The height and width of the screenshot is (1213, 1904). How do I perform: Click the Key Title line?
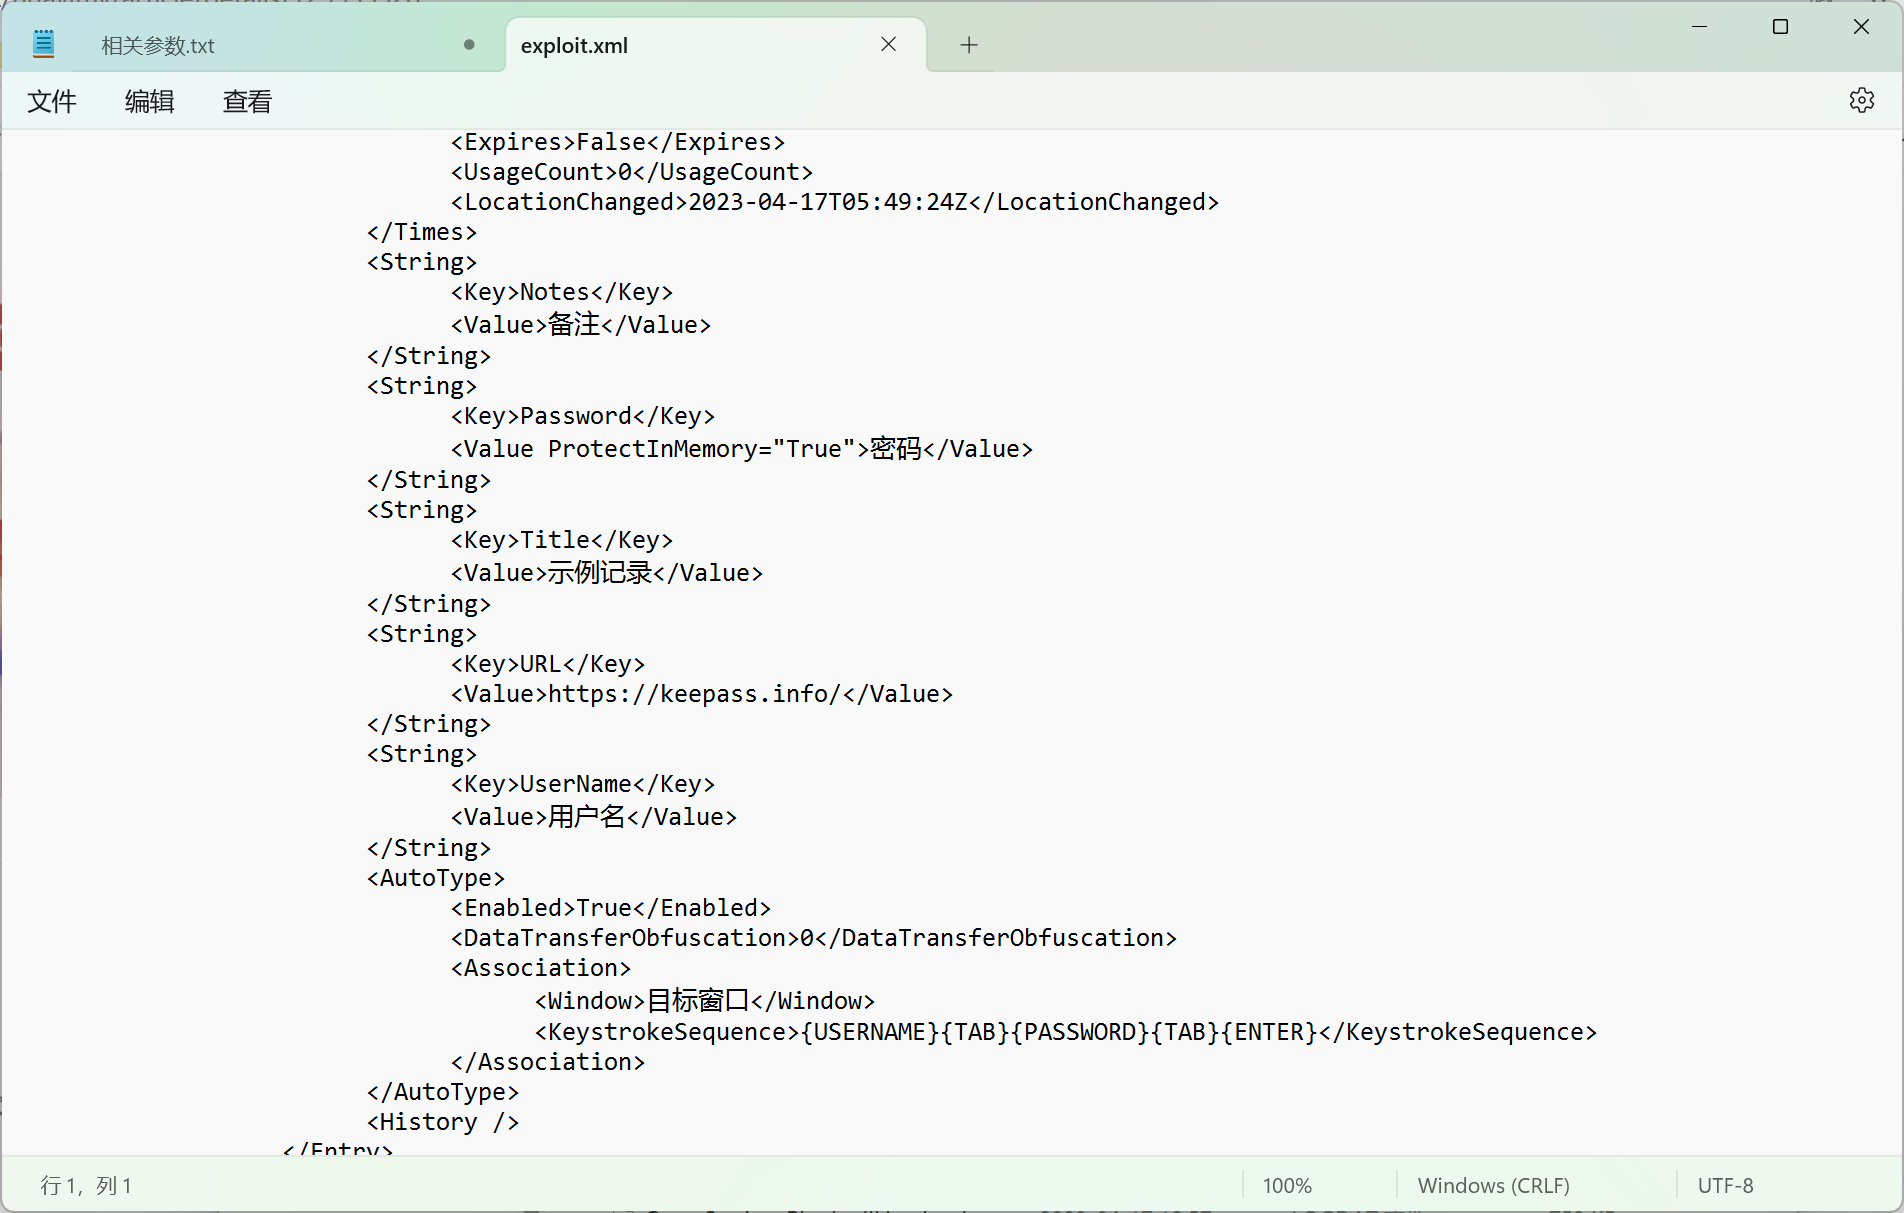[561, 540]
